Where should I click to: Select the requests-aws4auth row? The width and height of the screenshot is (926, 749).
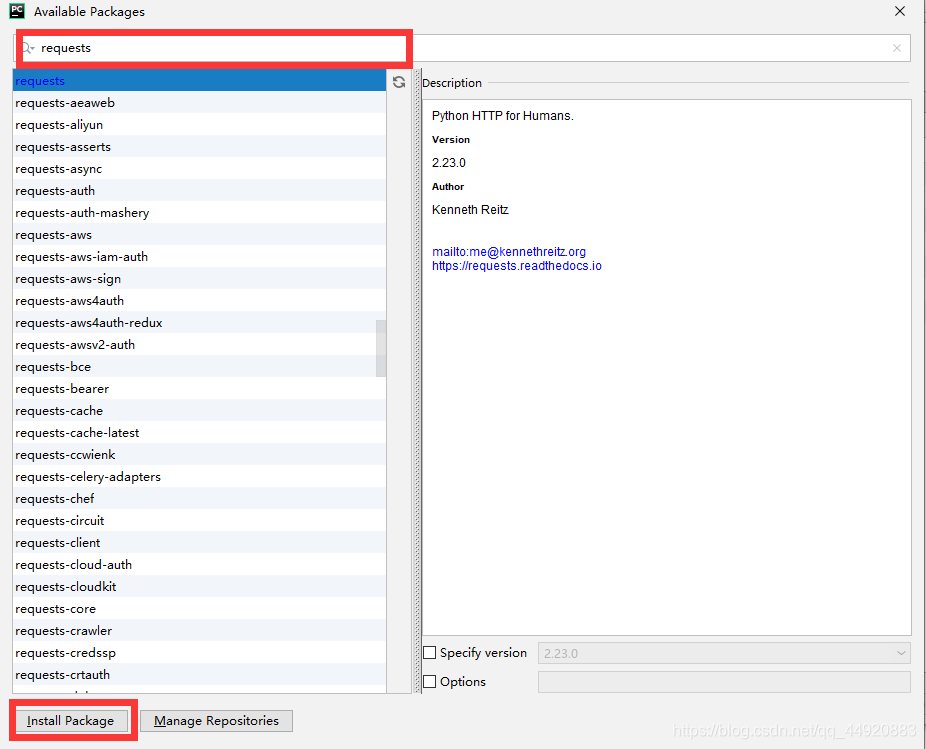pos(199,301)
